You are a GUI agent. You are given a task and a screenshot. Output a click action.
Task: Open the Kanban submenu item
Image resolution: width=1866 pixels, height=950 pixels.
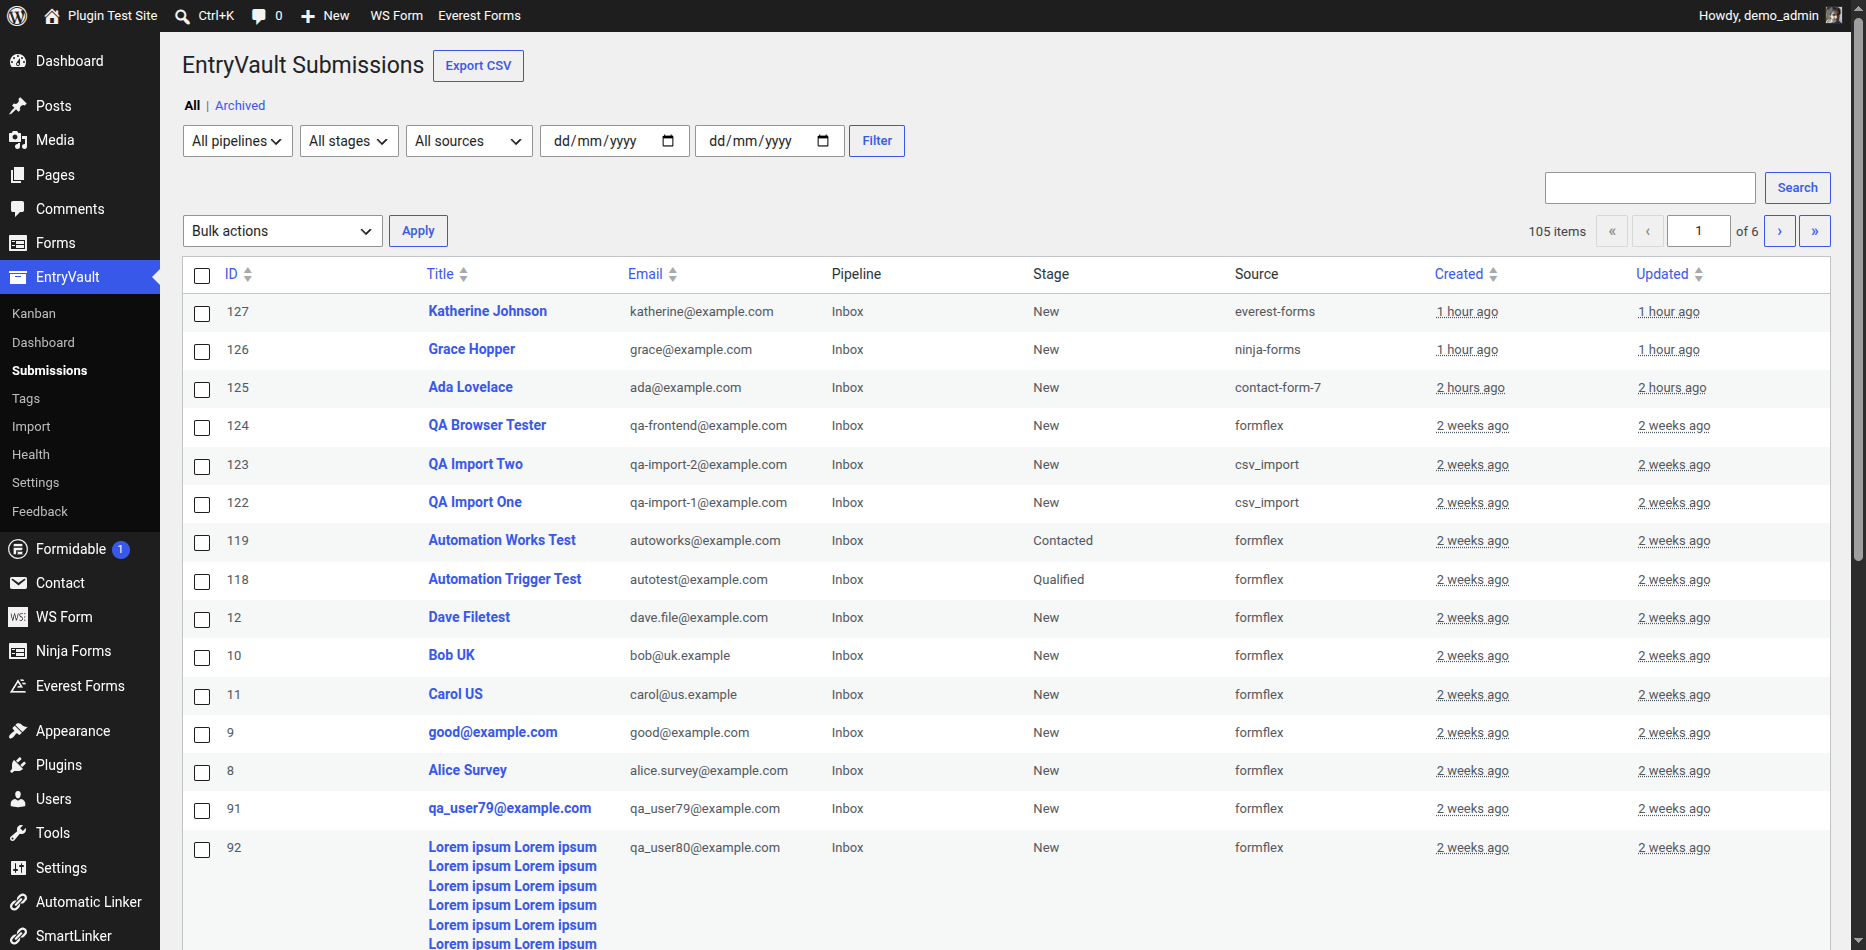pos(34,314)
